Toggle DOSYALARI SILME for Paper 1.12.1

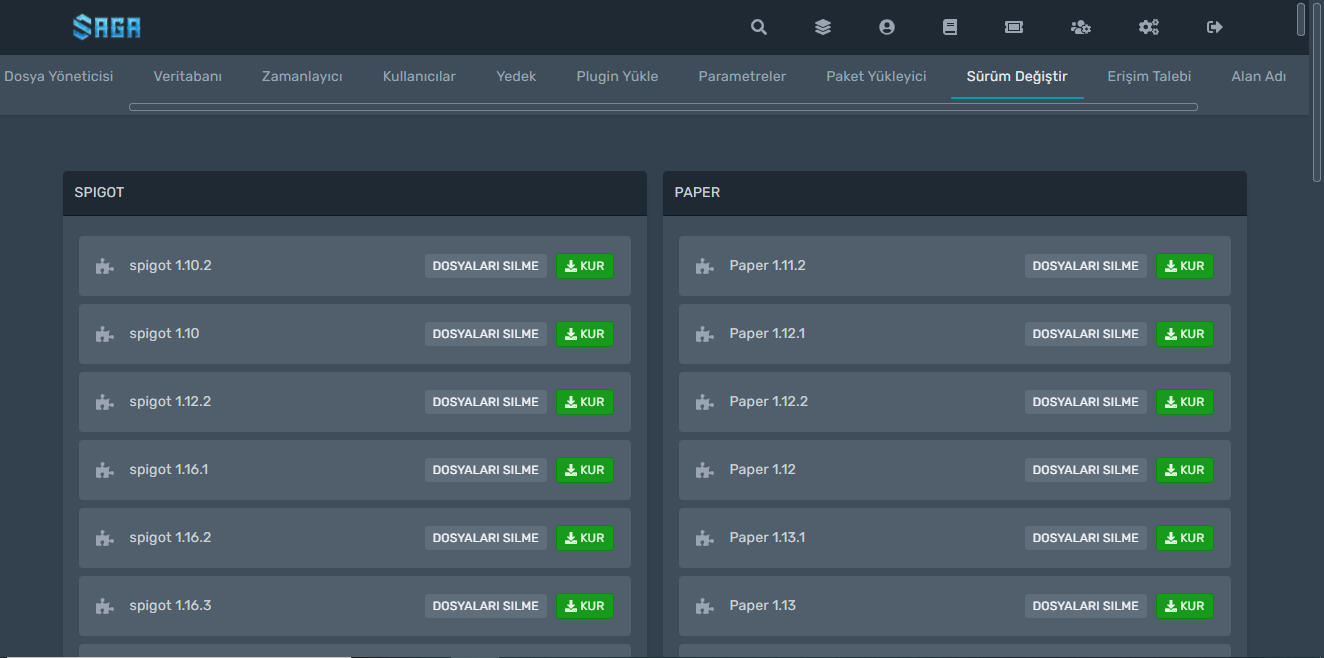(1086, 334)
